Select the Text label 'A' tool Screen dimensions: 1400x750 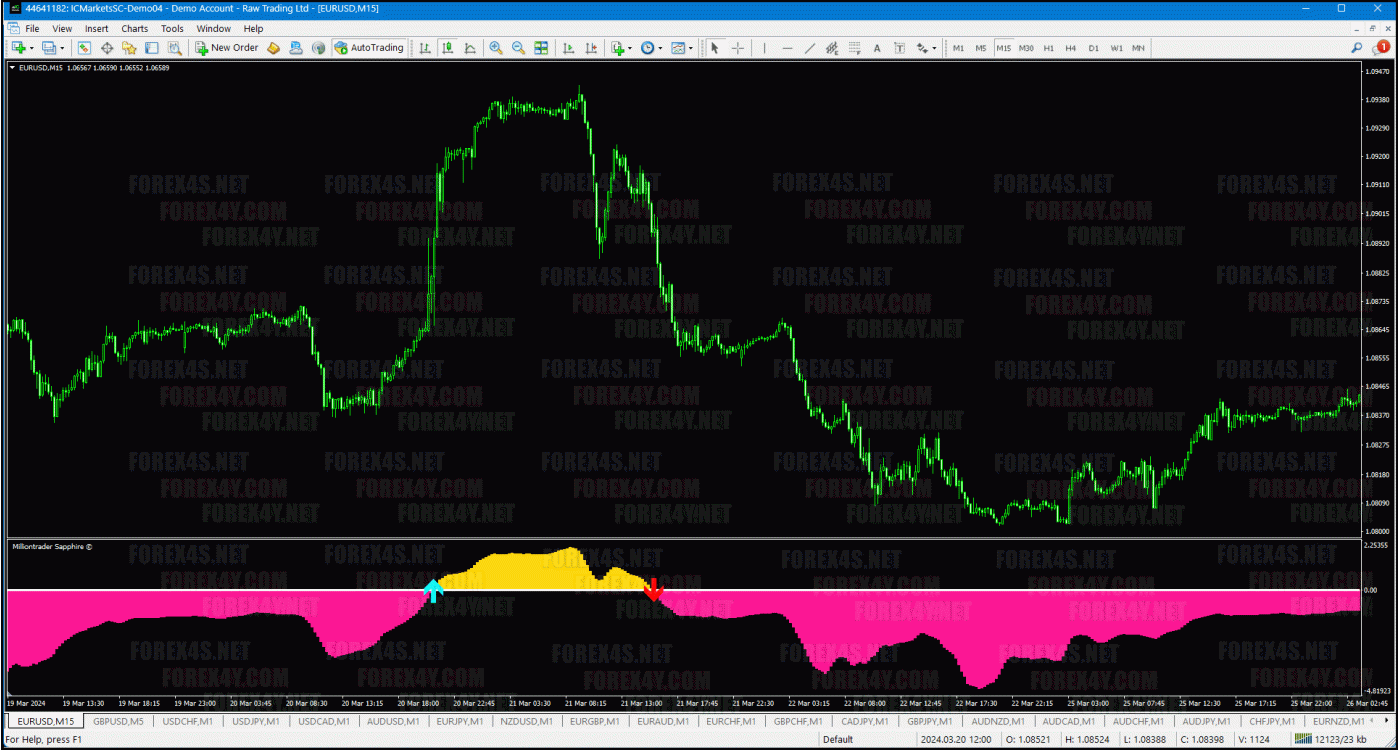pos(877,48)
